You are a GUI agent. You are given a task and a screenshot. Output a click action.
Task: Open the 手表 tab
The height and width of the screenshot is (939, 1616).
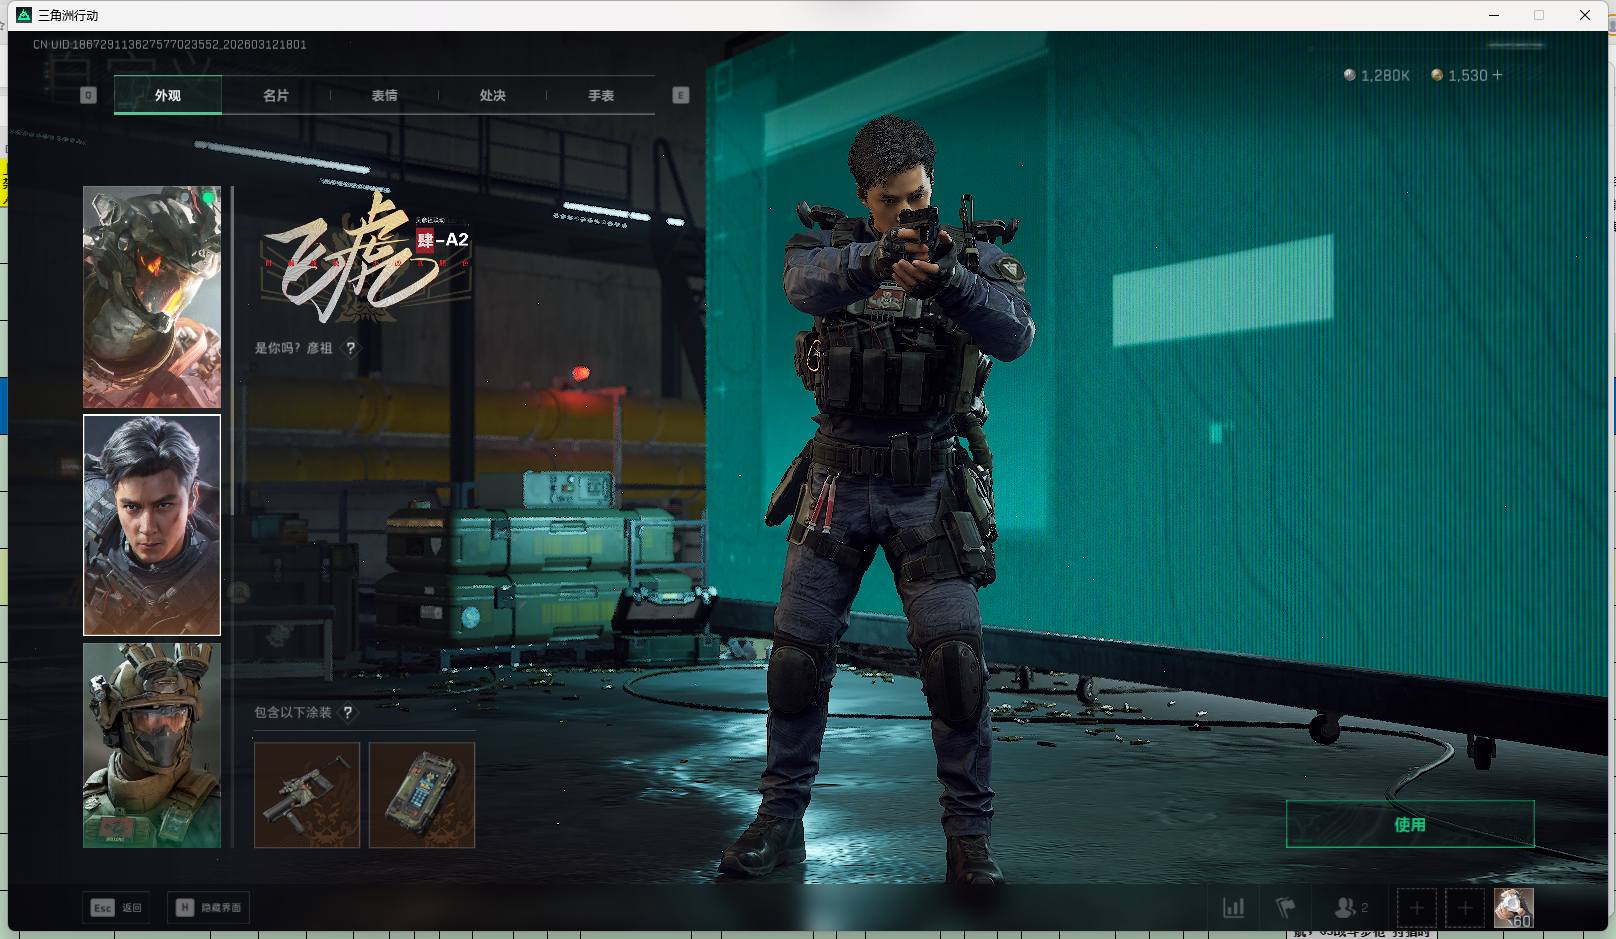[x=601, y=95]
